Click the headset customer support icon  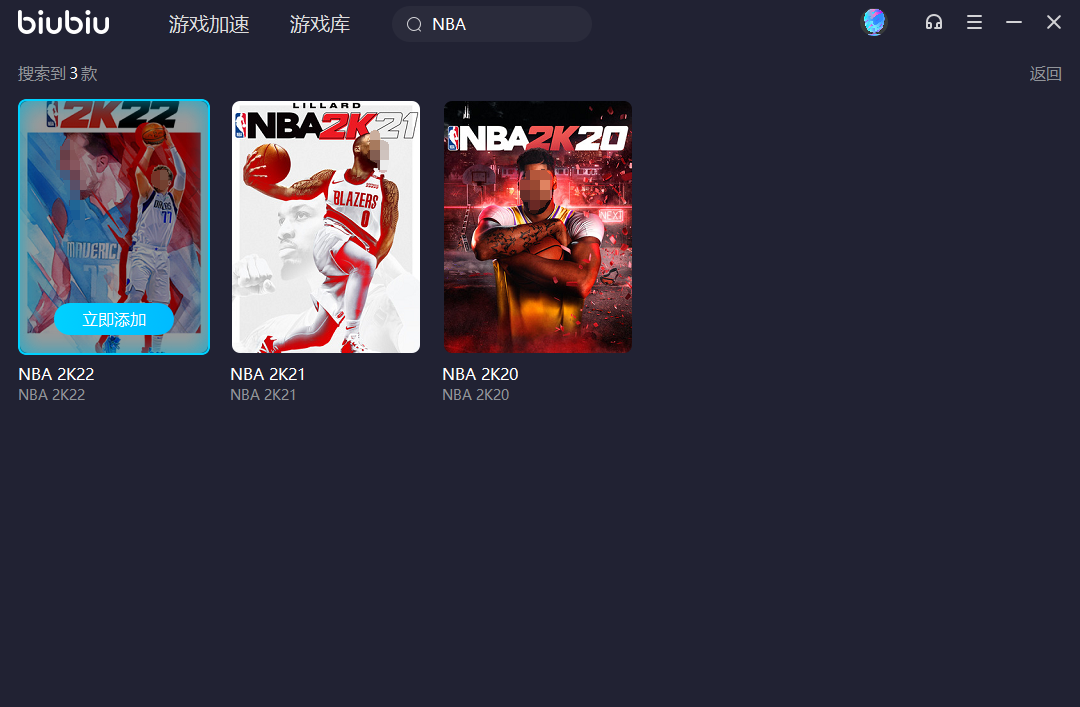click(x=934, y=22)
